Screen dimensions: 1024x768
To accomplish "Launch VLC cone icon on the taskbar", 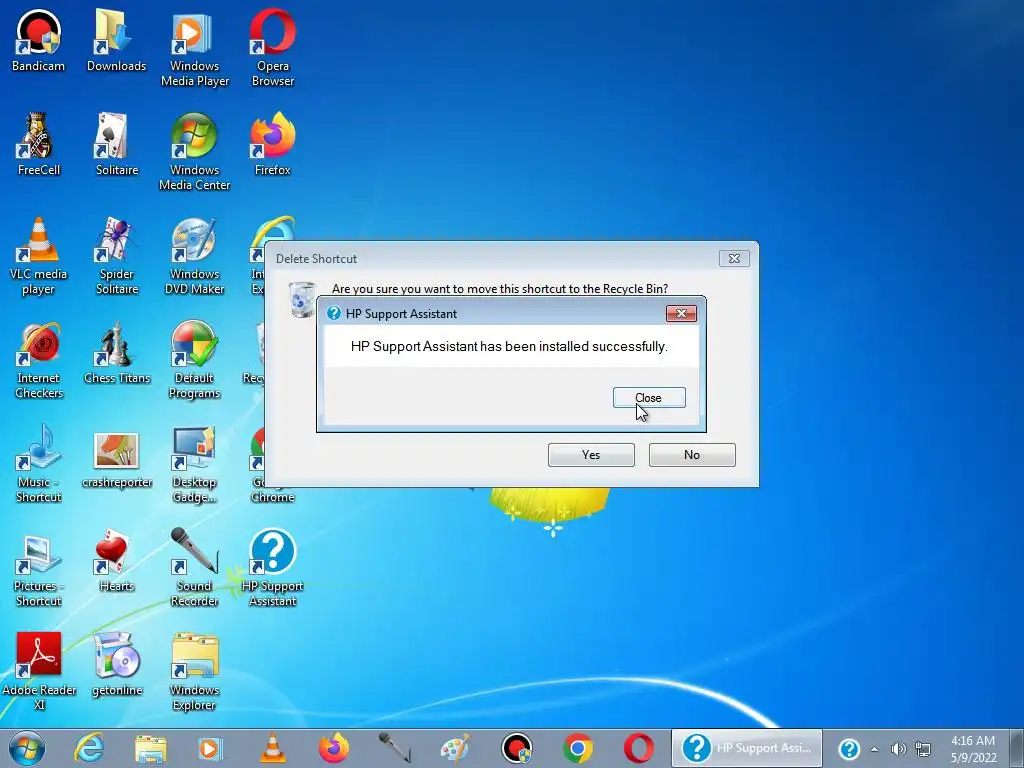I will [272, 748].
